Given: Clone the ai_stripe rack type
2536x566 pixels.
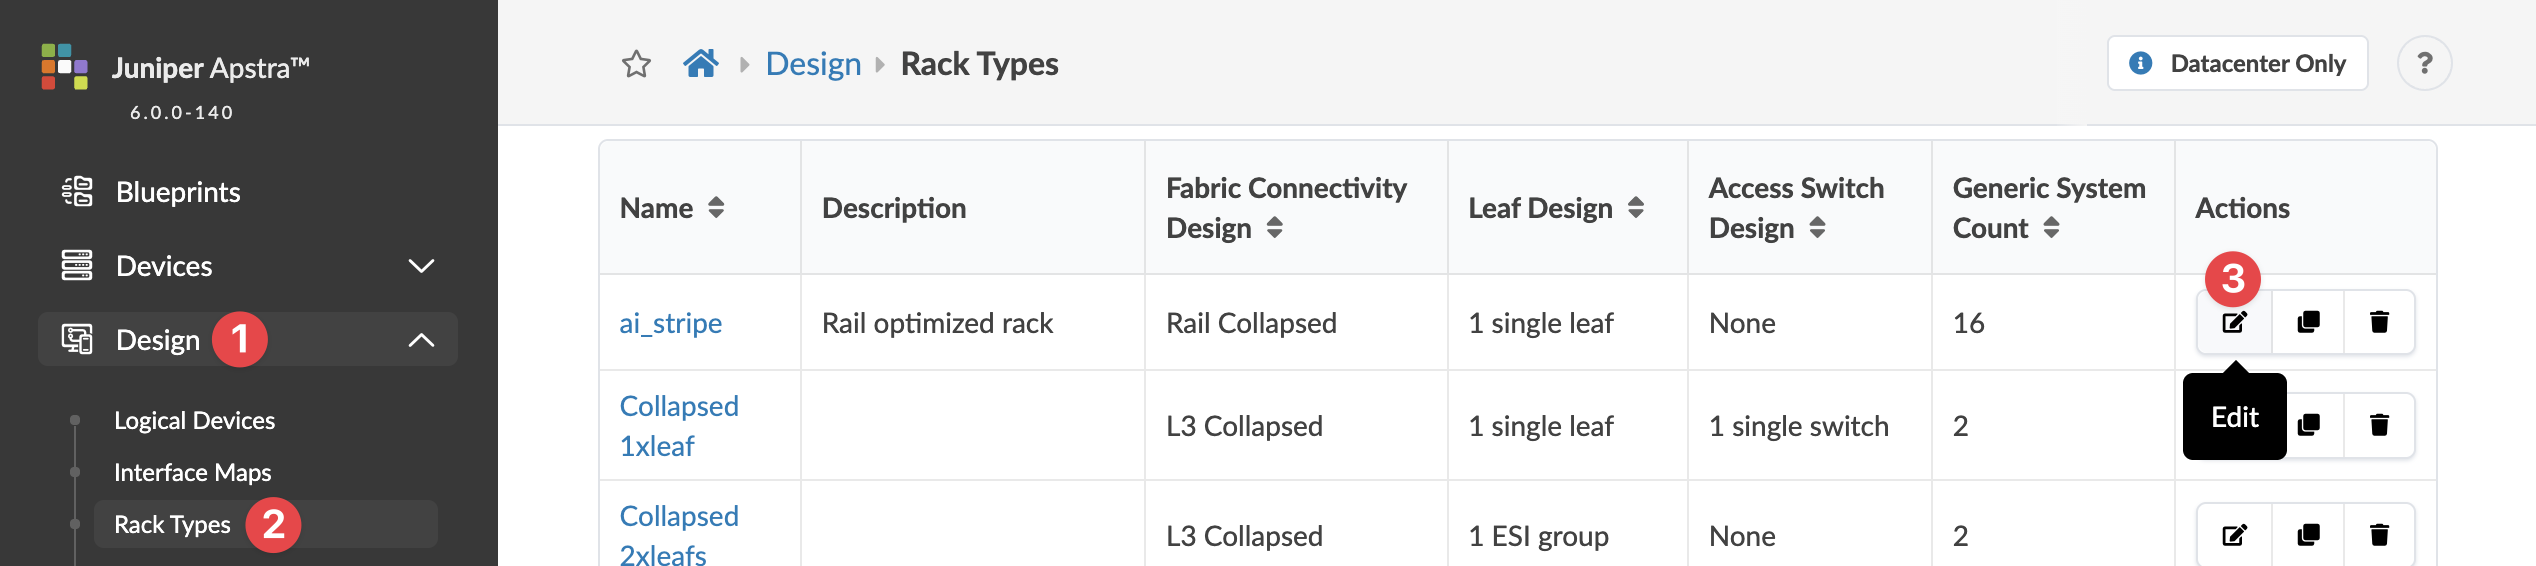Looking at the screenshot, I should click(x=2308, y=322).
